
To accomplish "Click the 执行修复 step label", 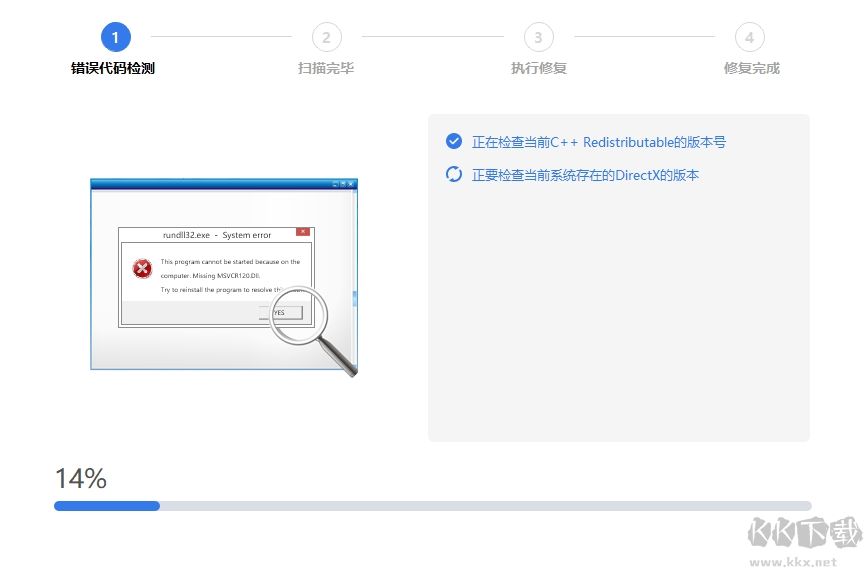I will click(539, 68).
